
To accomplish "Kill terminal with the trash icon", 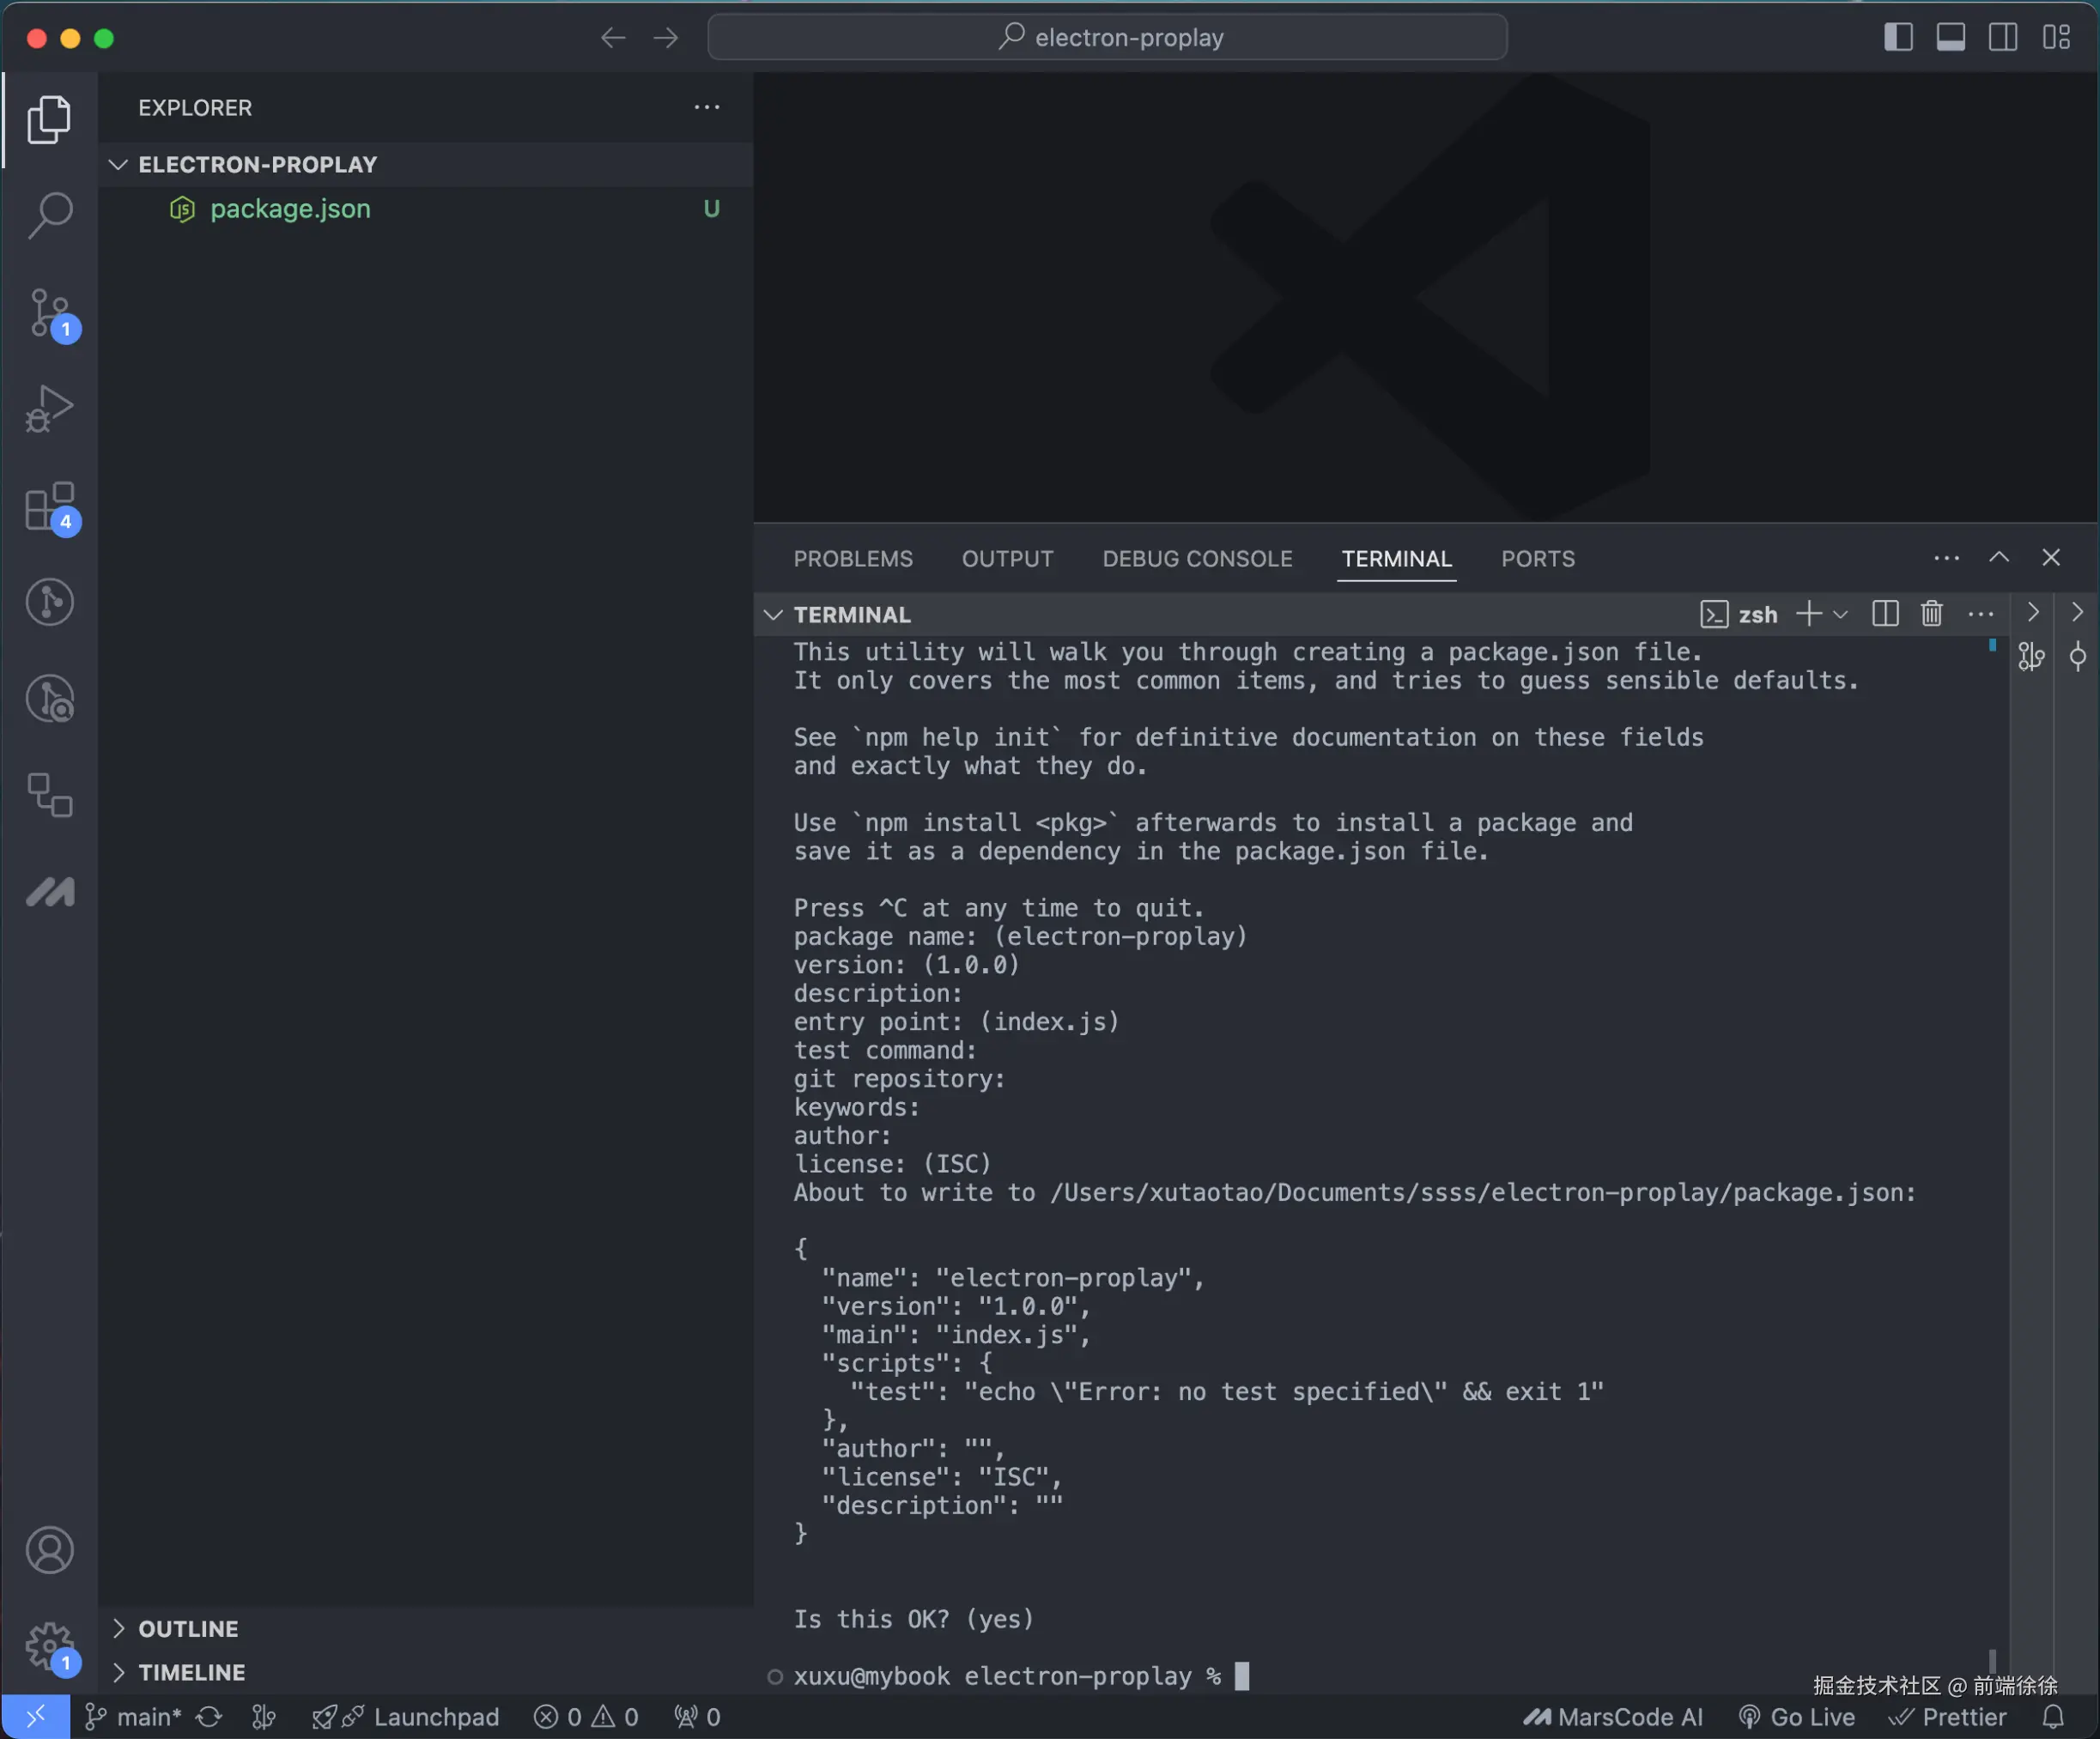I will [1931, 614].
